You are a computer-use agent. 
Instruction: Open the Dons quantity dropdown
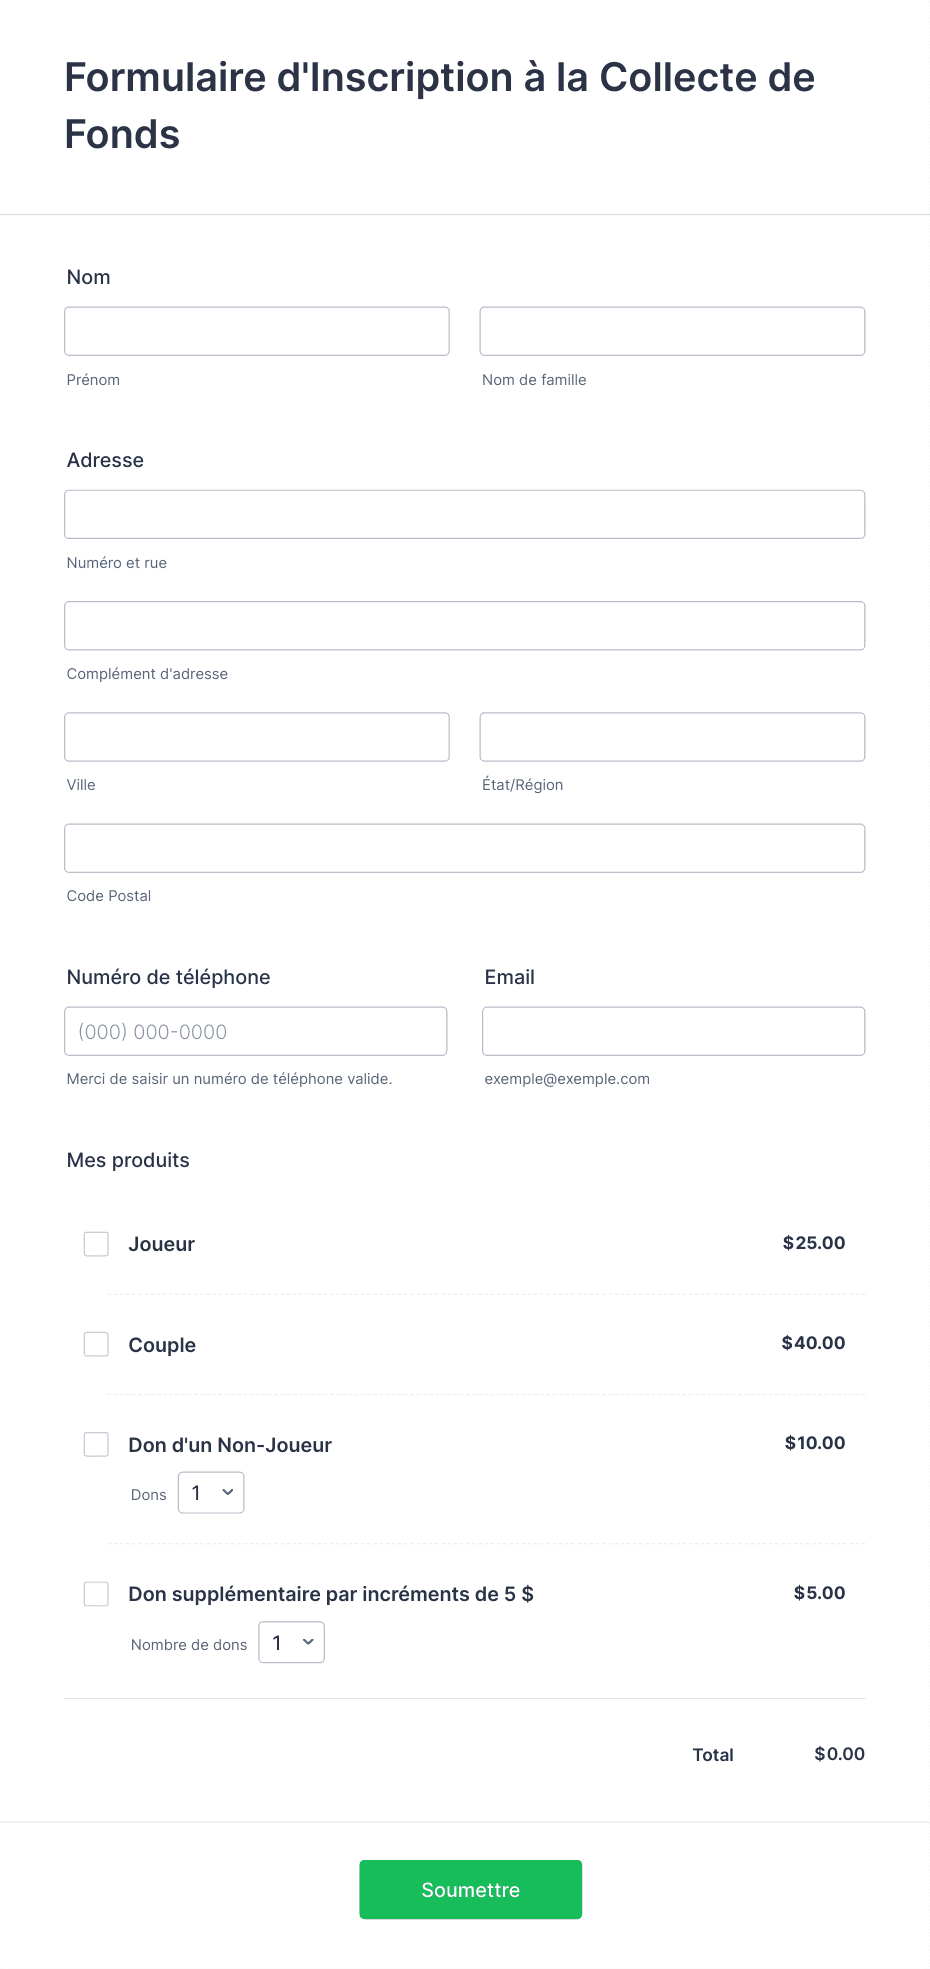click(211, 1493)
